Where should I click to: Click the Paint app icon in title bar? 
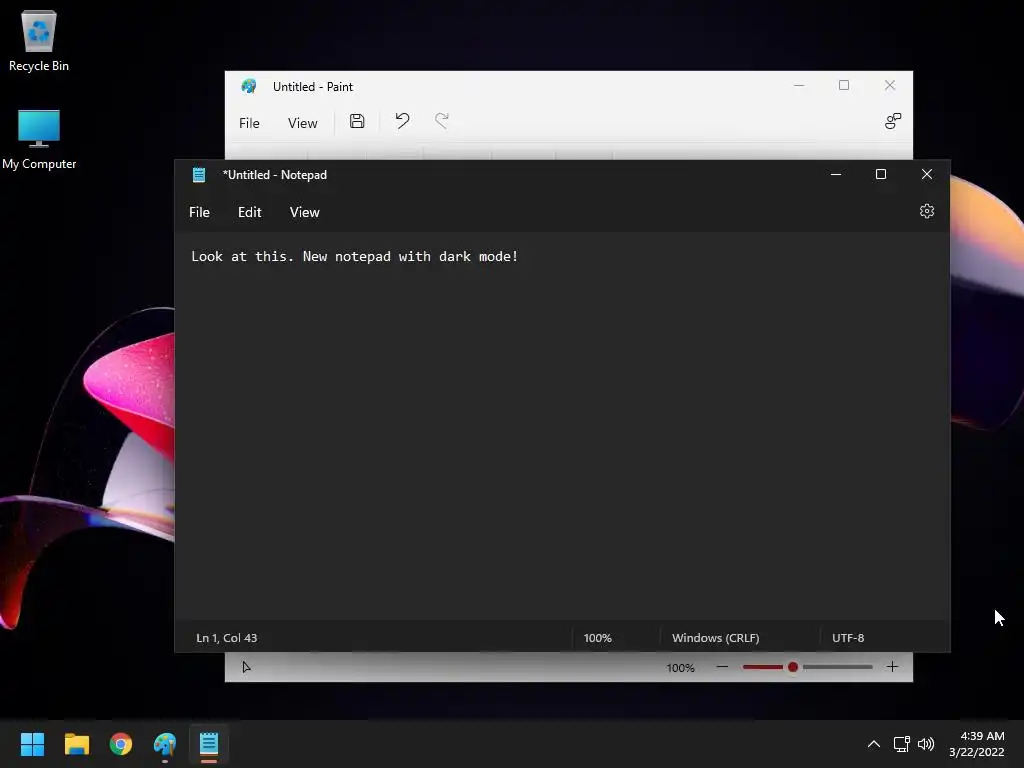pos(249,86)
